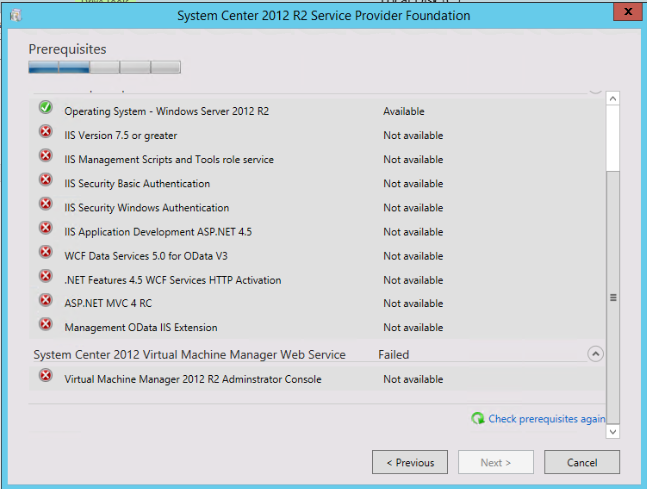Click error icon for Virtual Machine Manager Console
647x489 pixels.
(45, 376)
